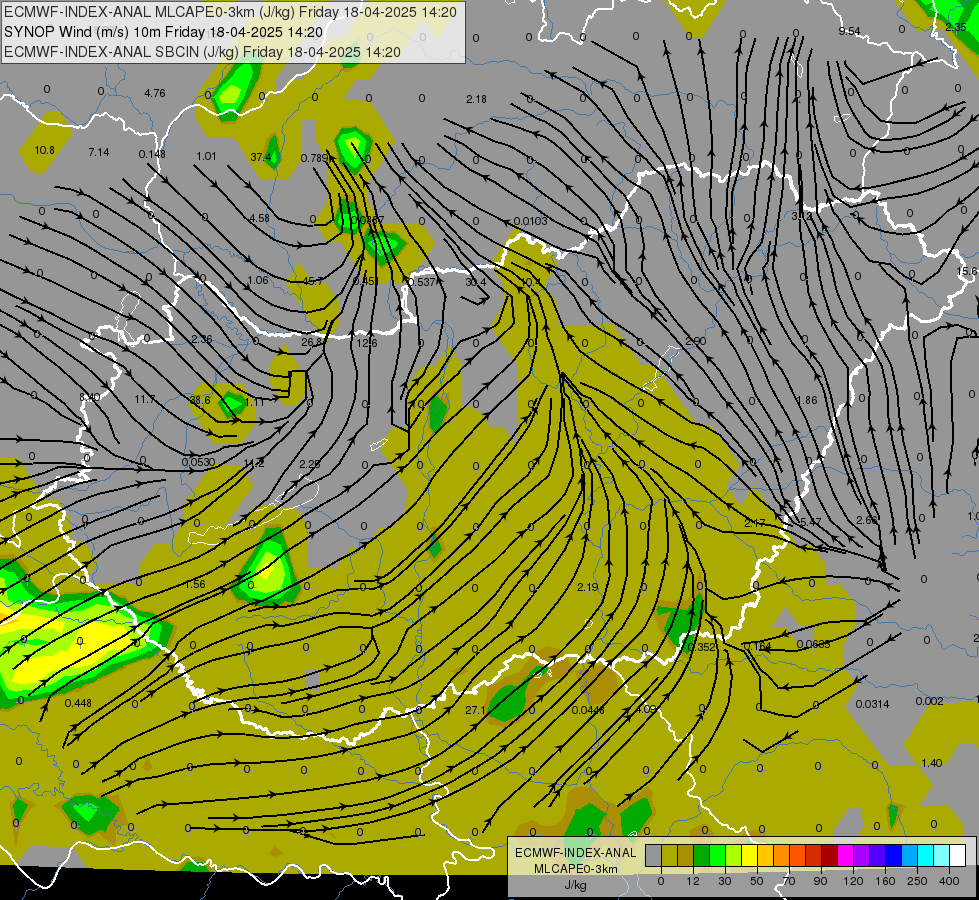Click the map value 27.1

coord(475,710)
